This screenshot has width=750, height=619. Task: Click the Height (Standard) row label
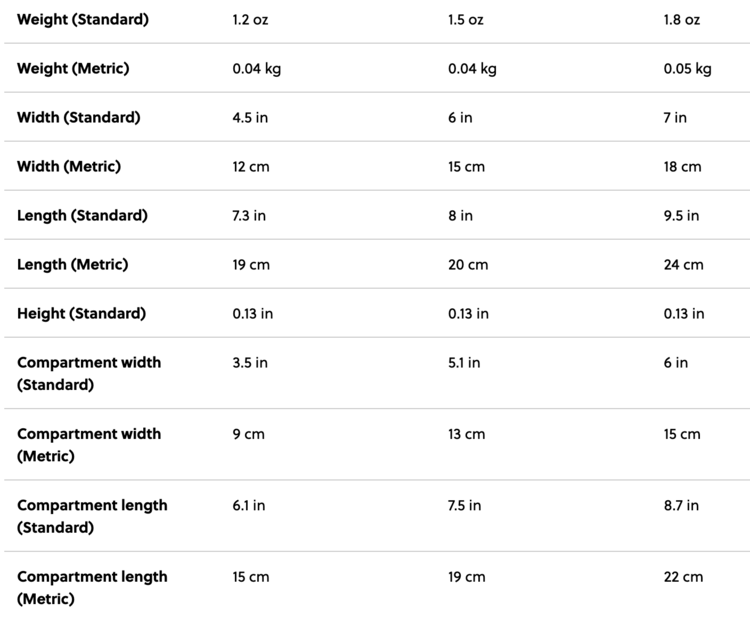coord(81,314)
